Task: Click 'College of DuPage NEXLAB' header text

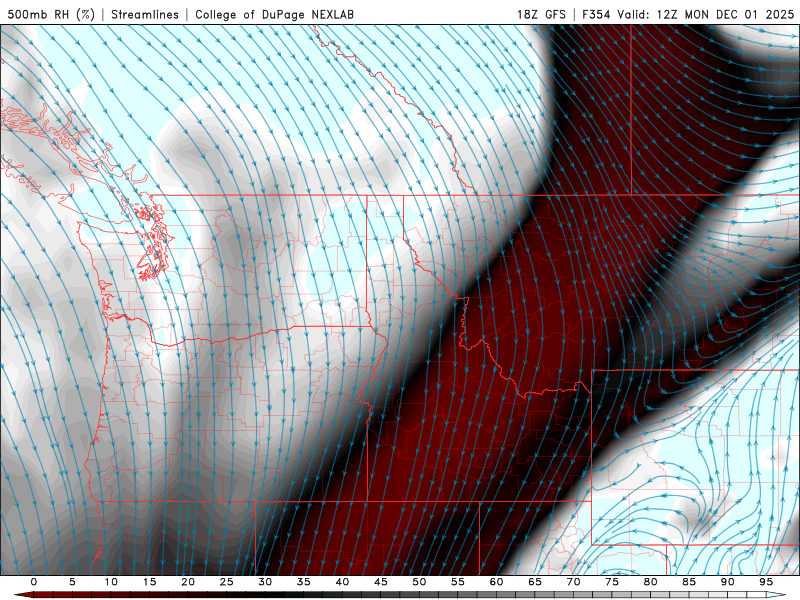Action: [x=274, y=14]
